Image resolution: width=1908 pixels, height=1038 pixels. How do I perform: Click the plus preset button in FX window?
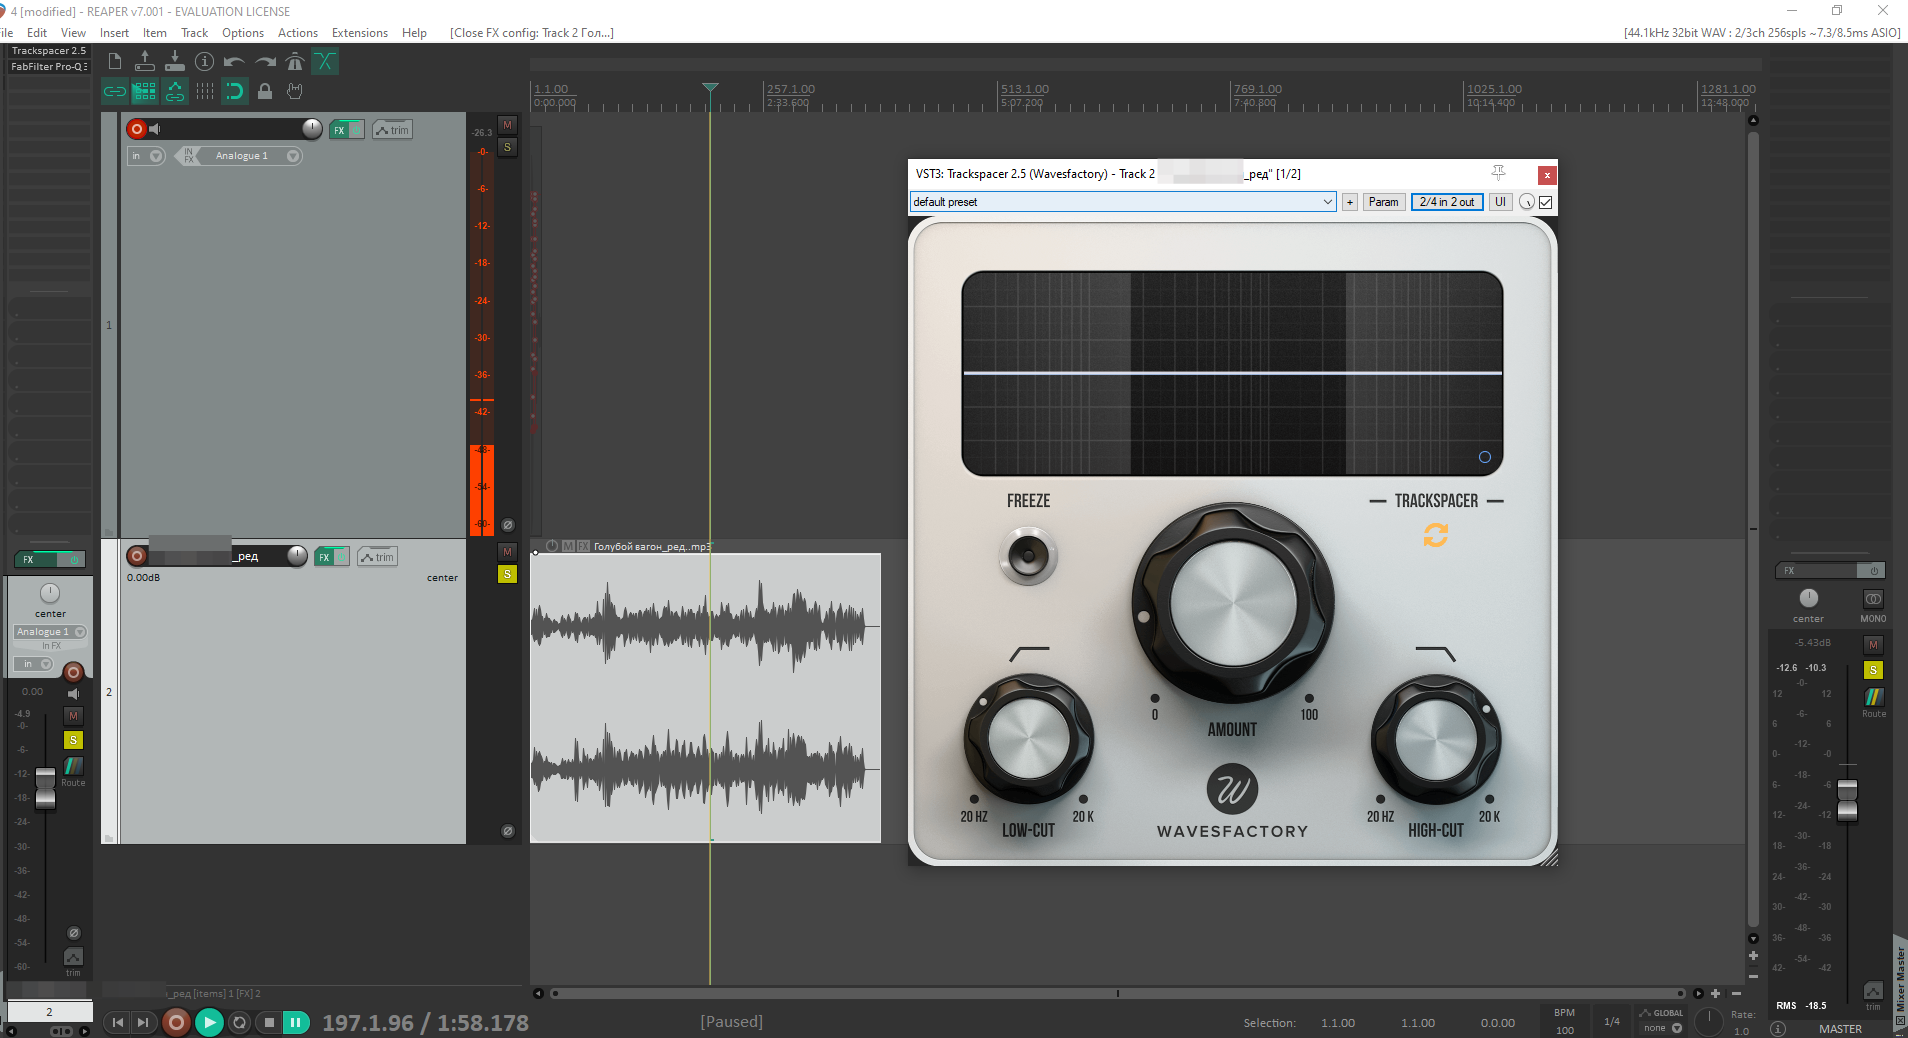(x=1350, y=202)
